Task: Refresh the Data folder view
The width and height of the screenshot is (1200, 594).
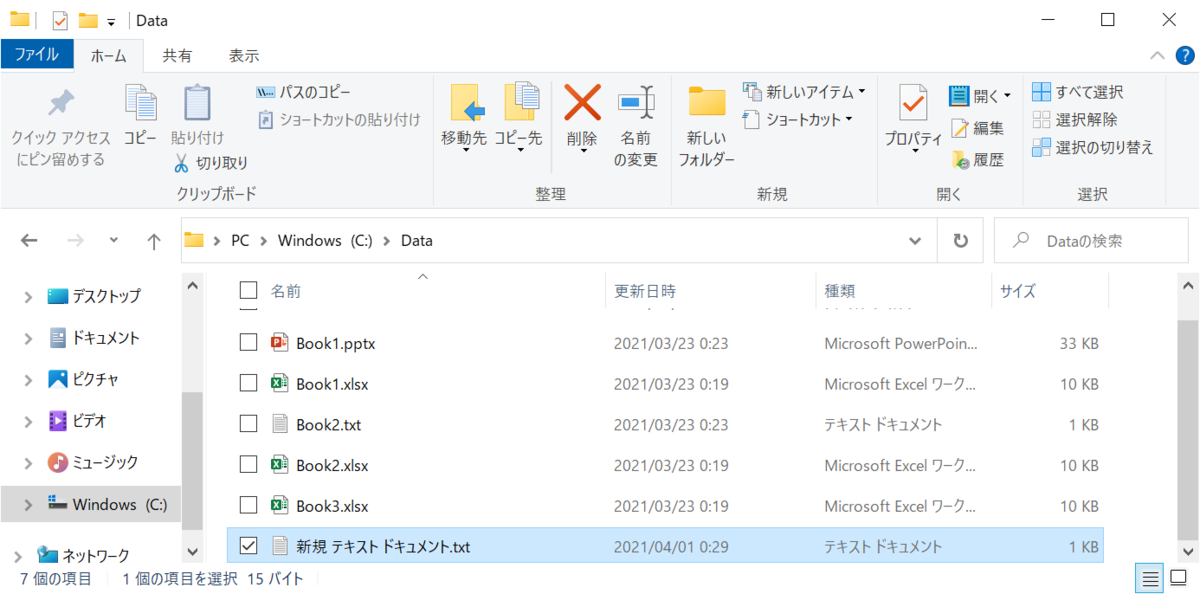Action: click(961, 241)
